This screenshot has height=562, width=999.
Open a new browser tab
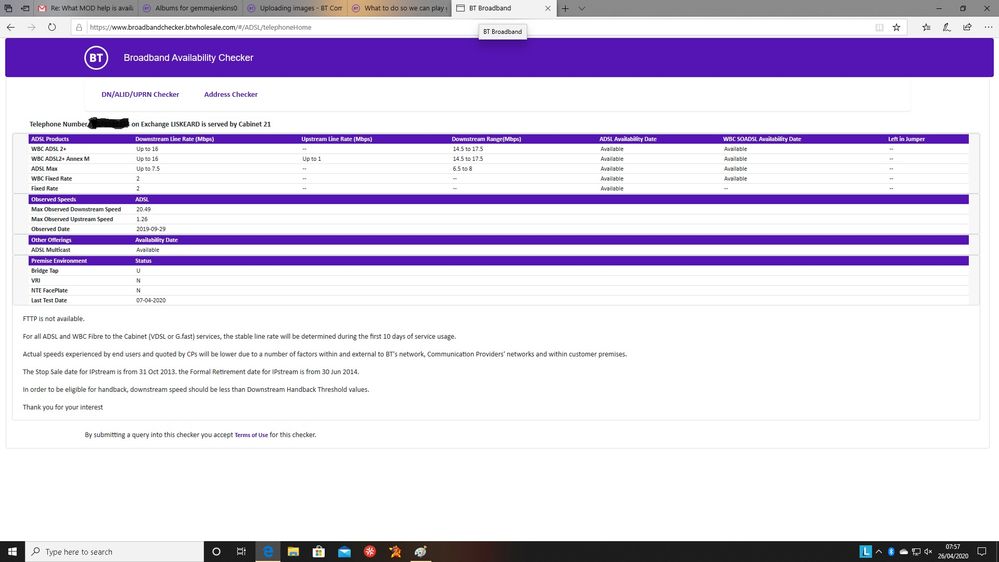pos(565,8)
